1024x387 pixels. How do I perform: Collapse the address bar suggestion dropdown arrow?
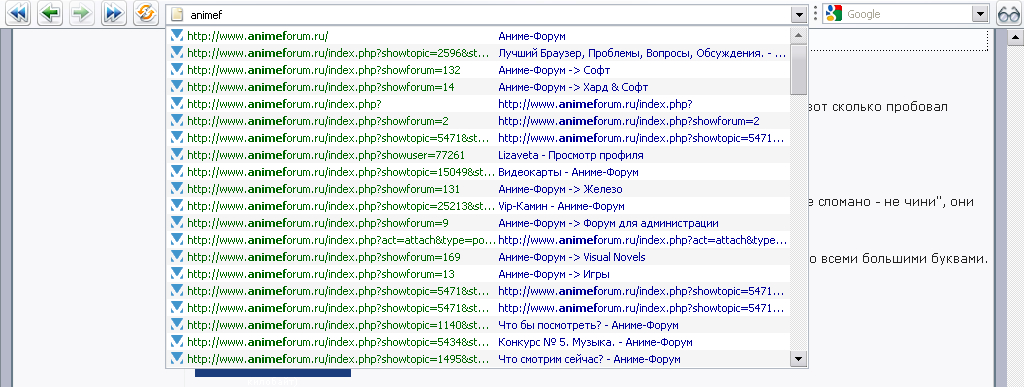(x=799, y=14)
